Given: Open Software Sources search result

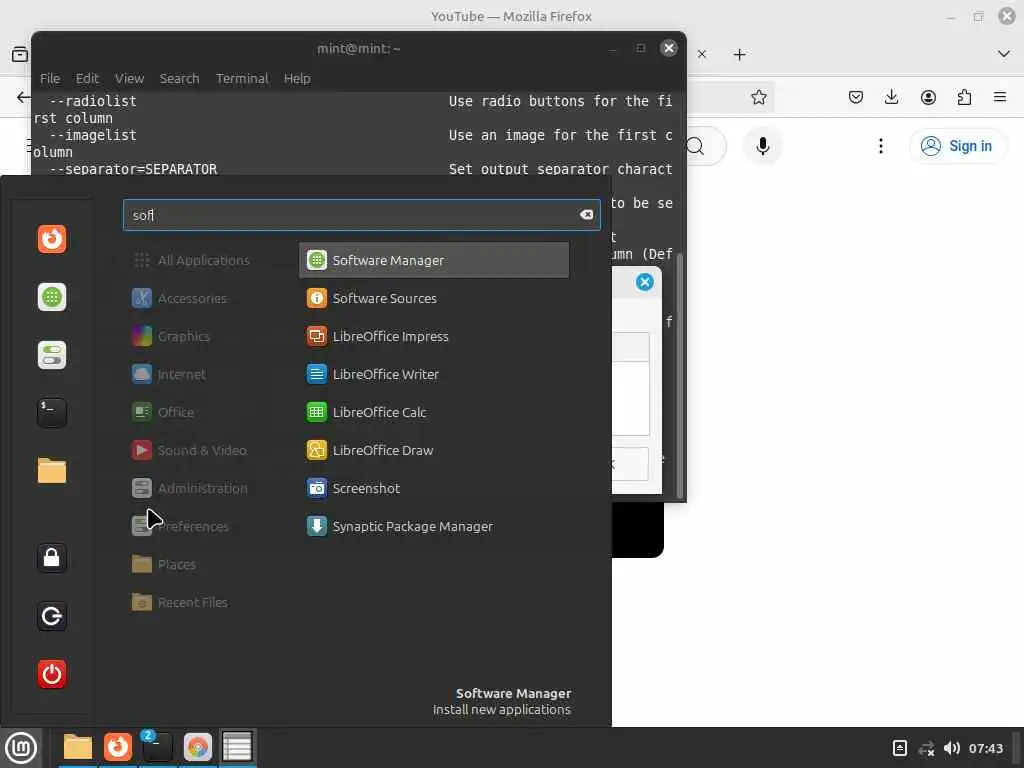Looking at the screenshot, I should click(434, 298).
